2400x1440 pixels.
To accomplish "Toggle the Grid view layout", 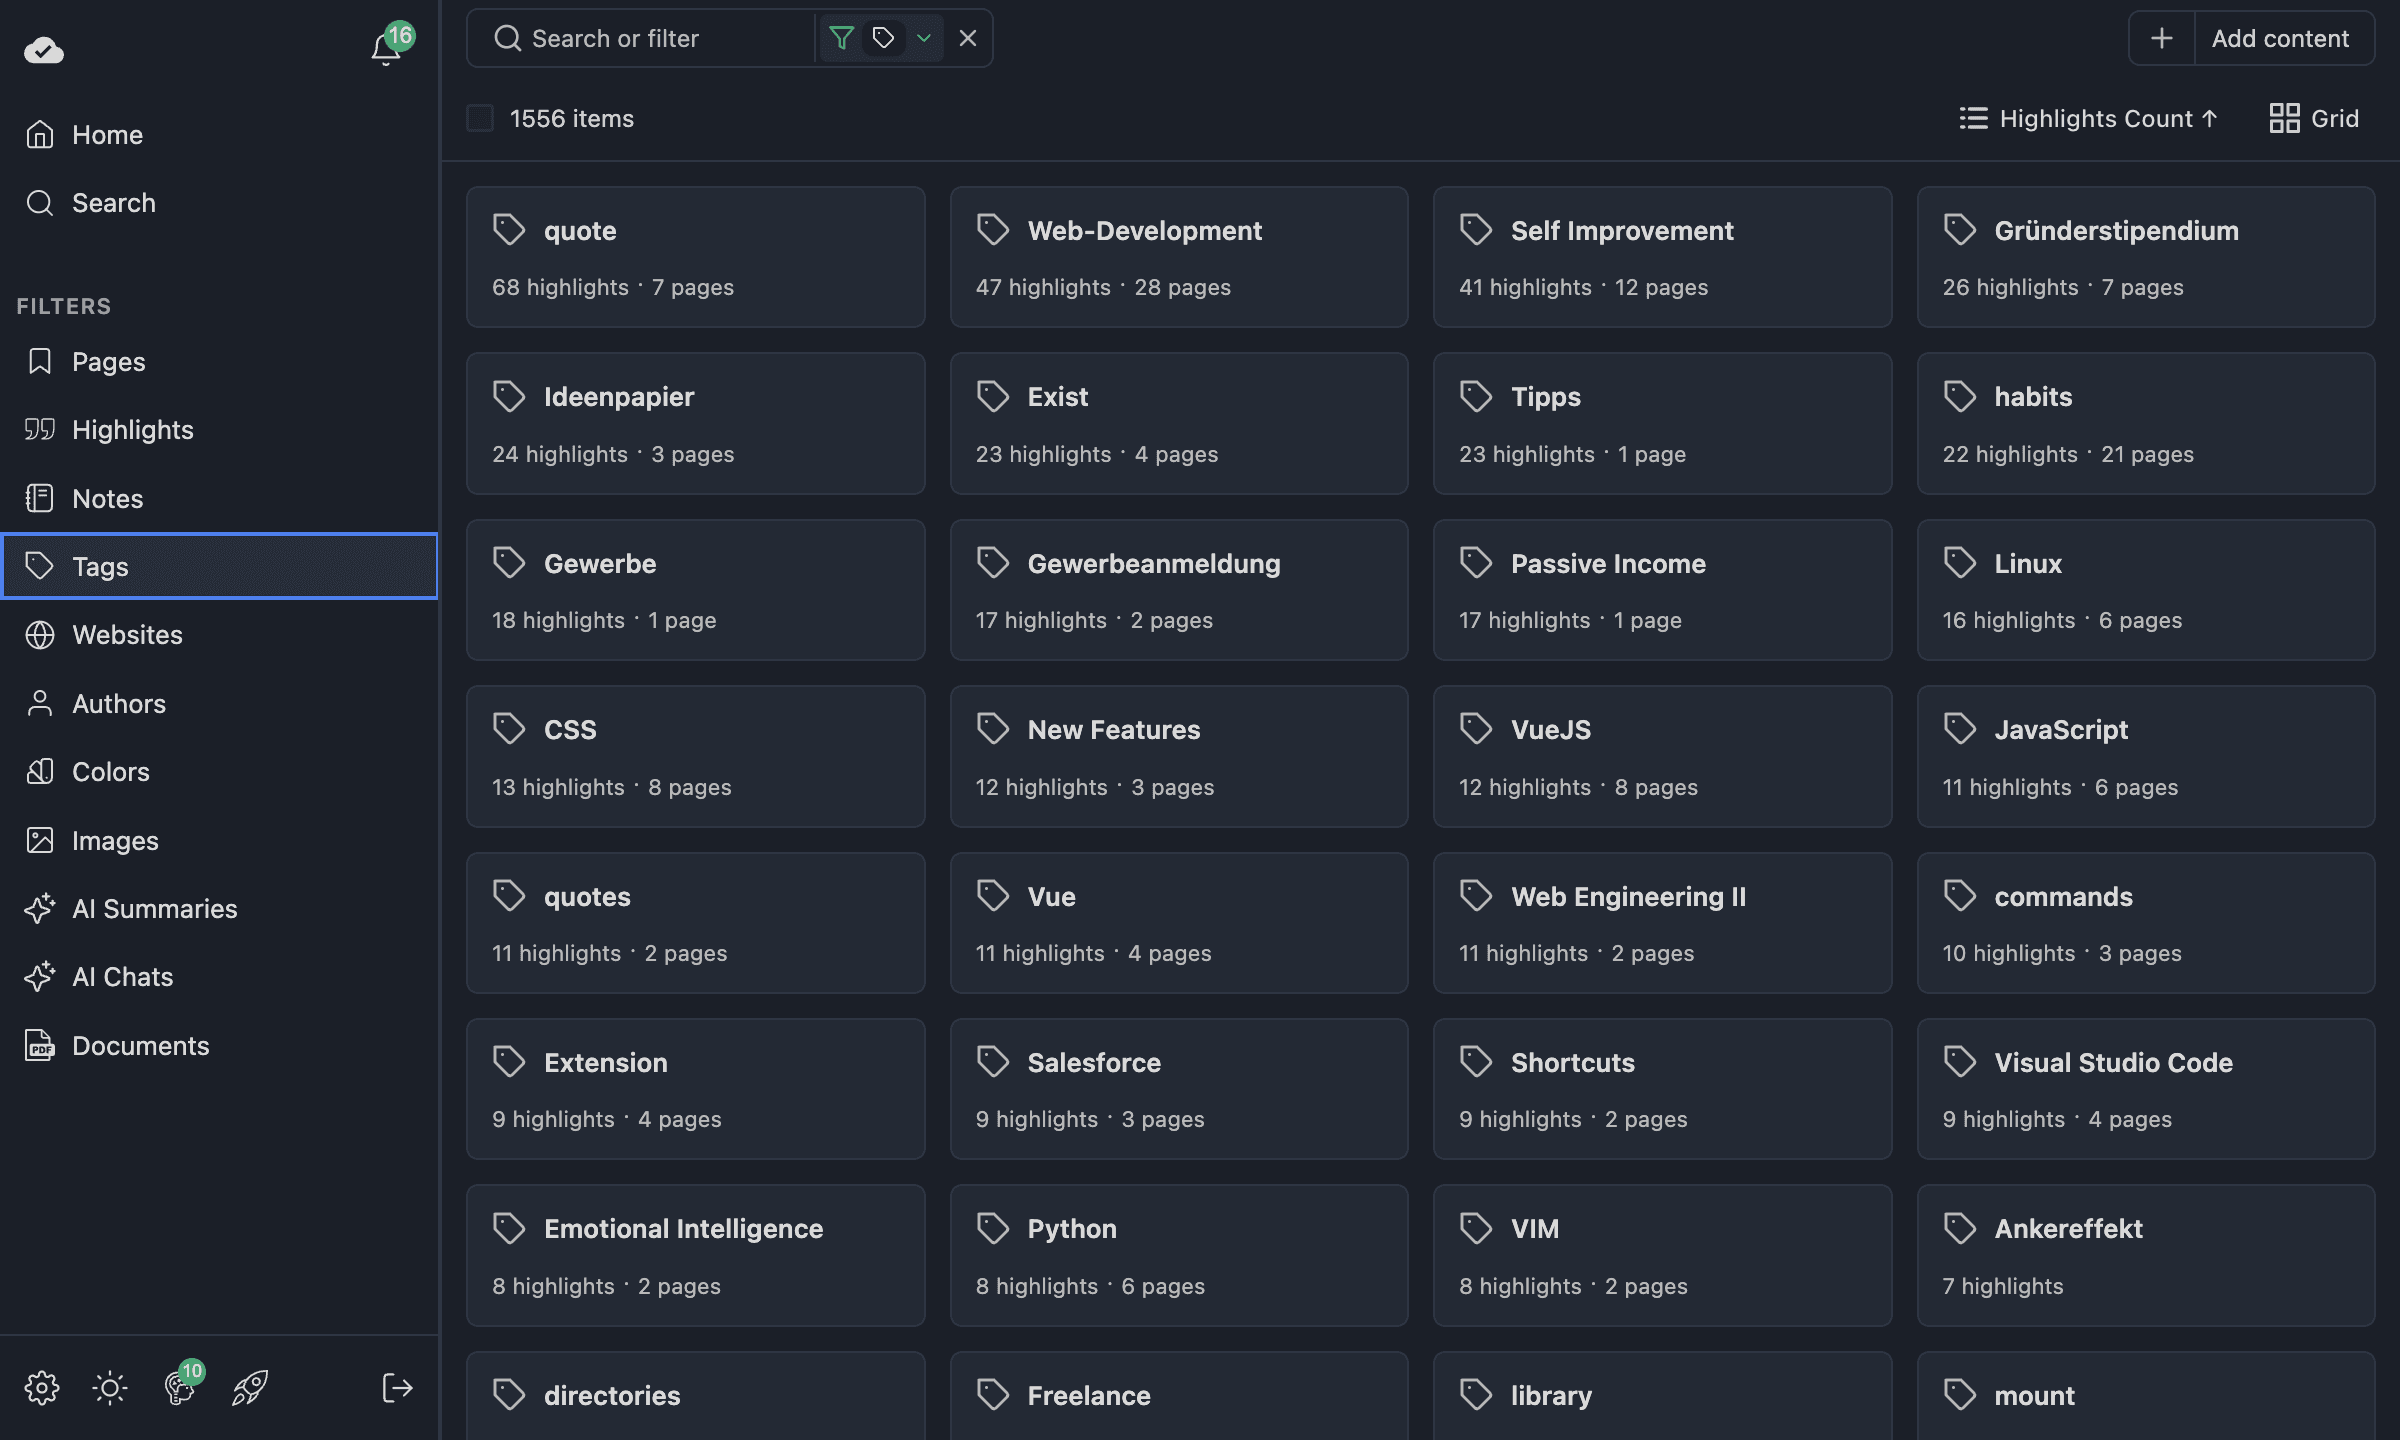I will click(x=2313, y=117).
